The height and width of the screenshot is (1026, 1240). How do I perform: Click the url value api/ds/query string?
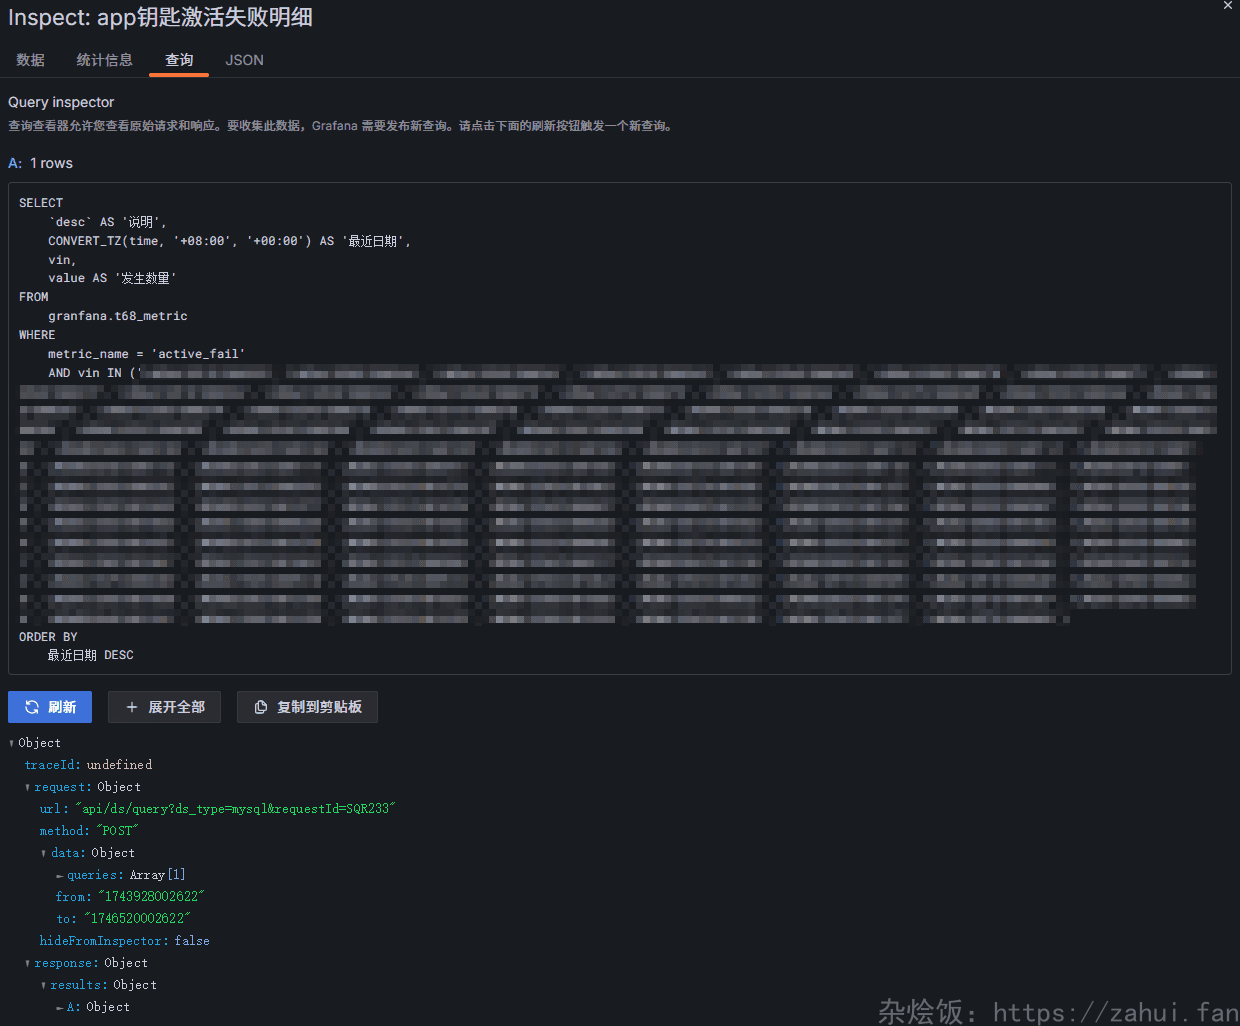tap(235, 809)
